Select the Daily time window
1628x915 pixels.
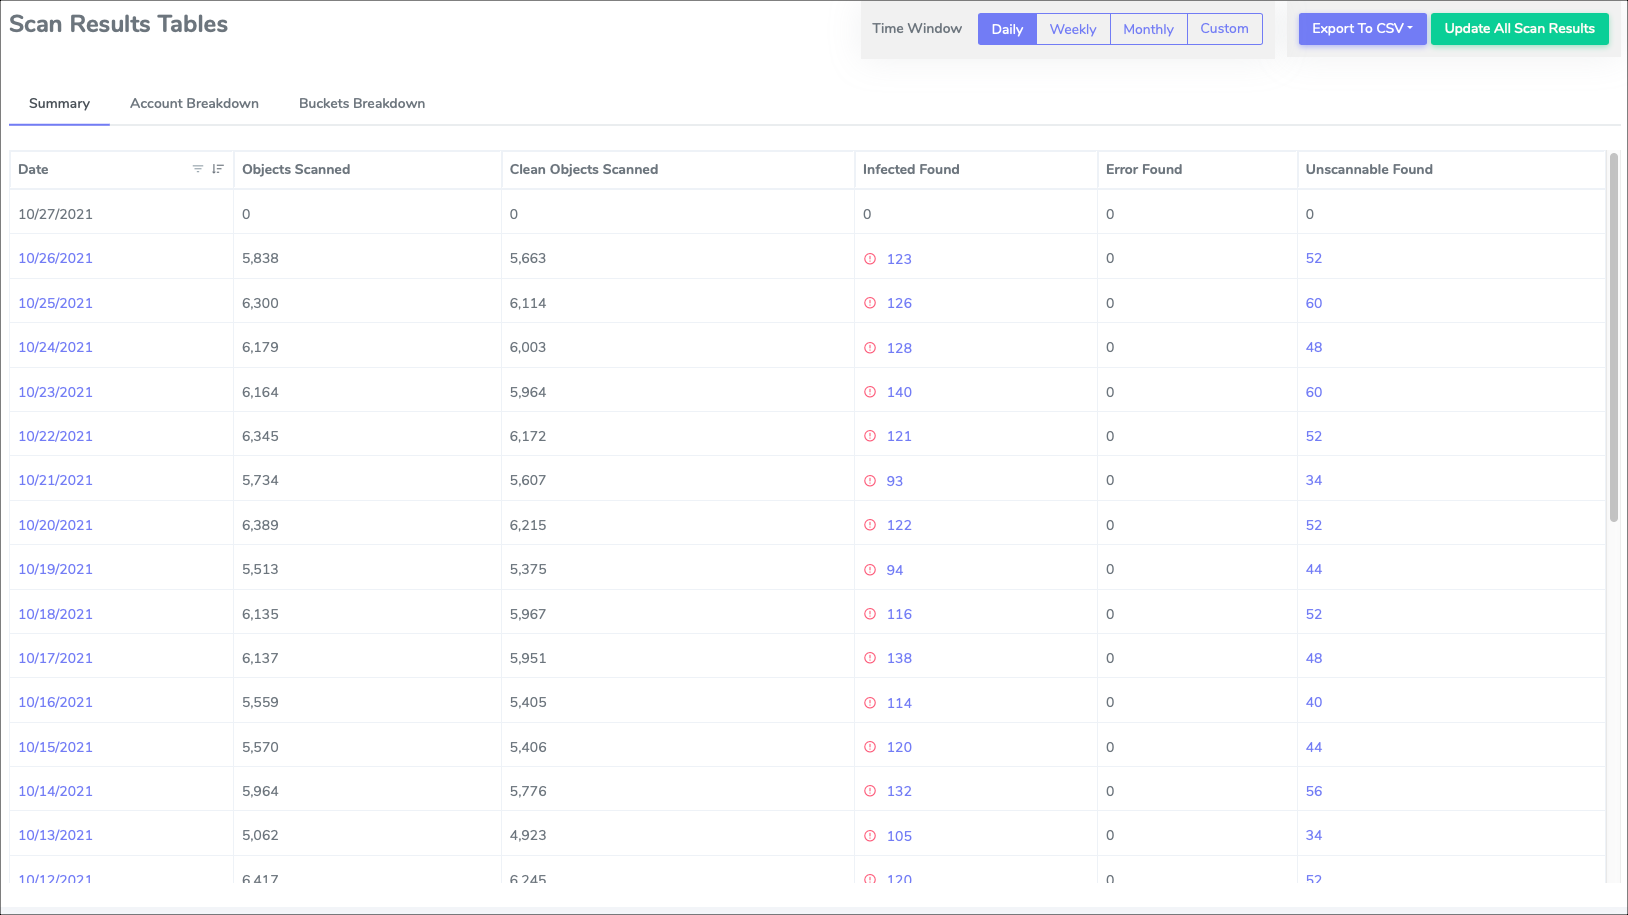(x=1007, y=29)
